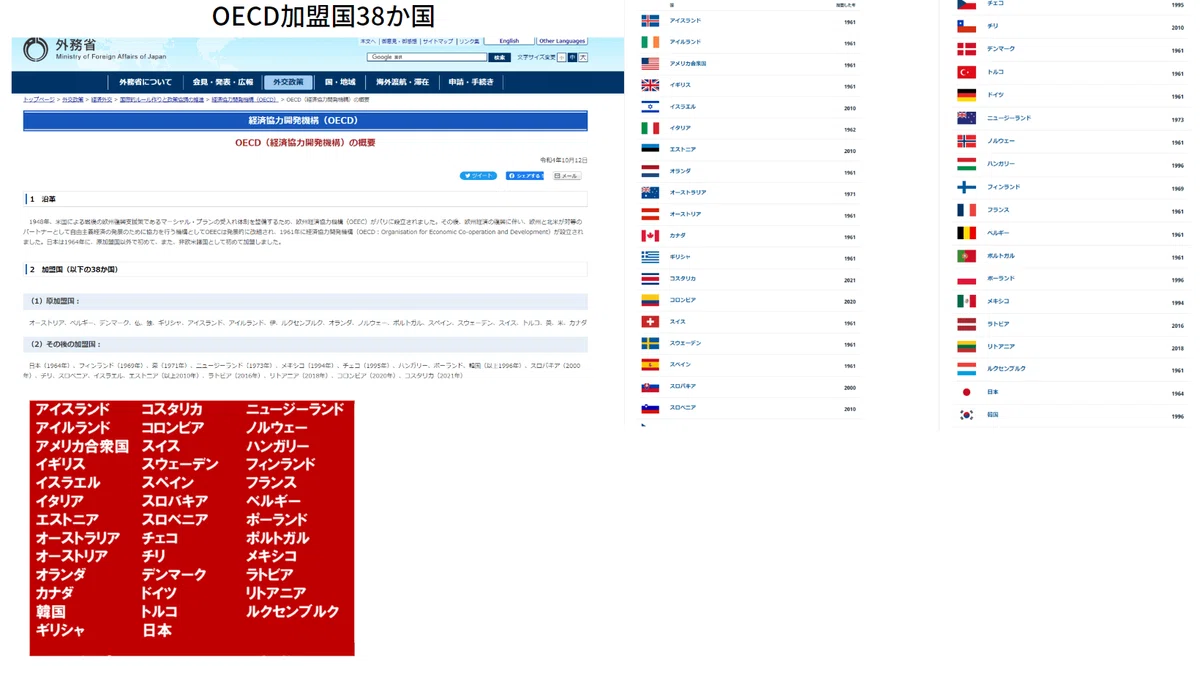Follow the サイトマップ header link

point(438,41)
